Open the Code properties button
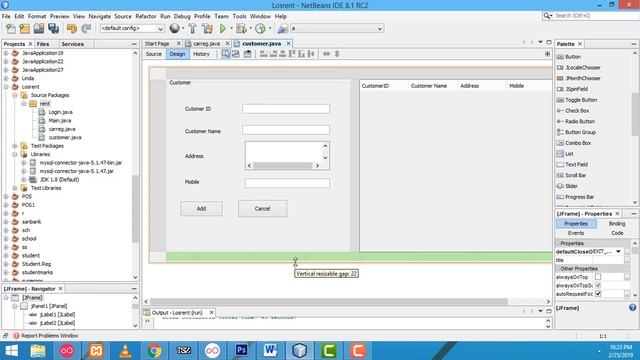The image size is (640, 360). [x=617, y=233]
